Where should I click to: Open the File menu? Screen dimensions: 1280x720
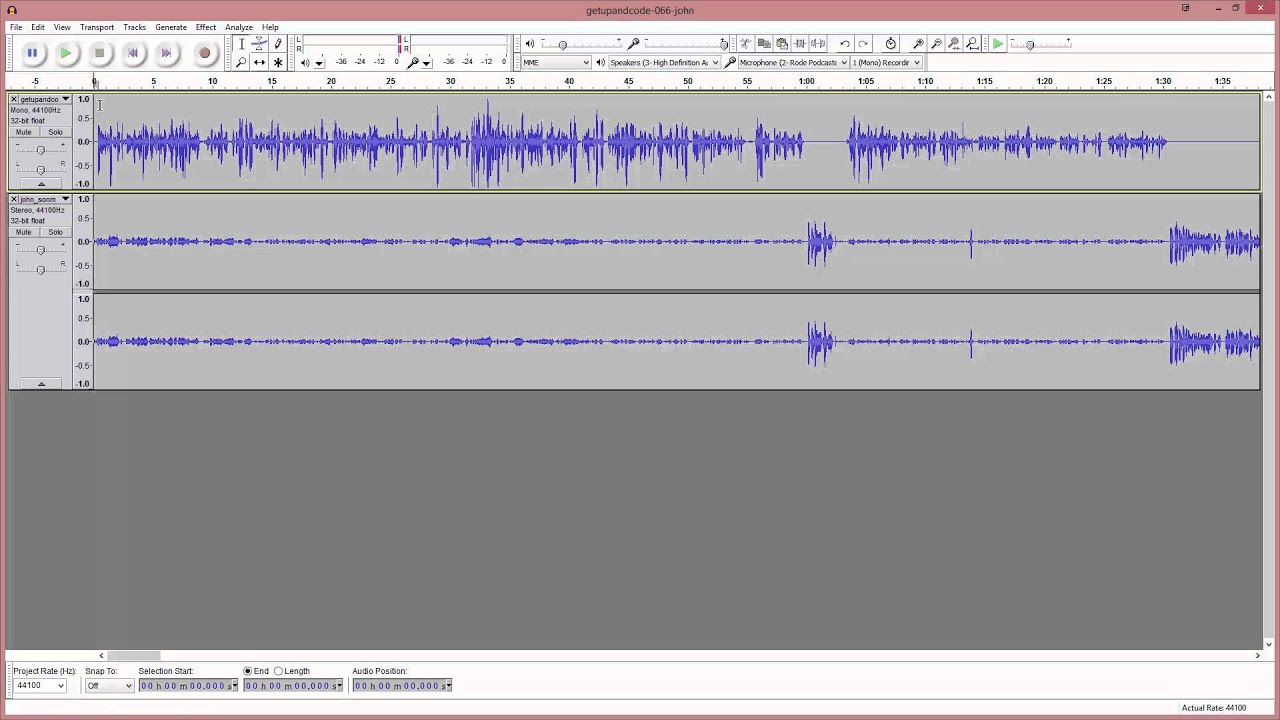click(x=16, y=27)
